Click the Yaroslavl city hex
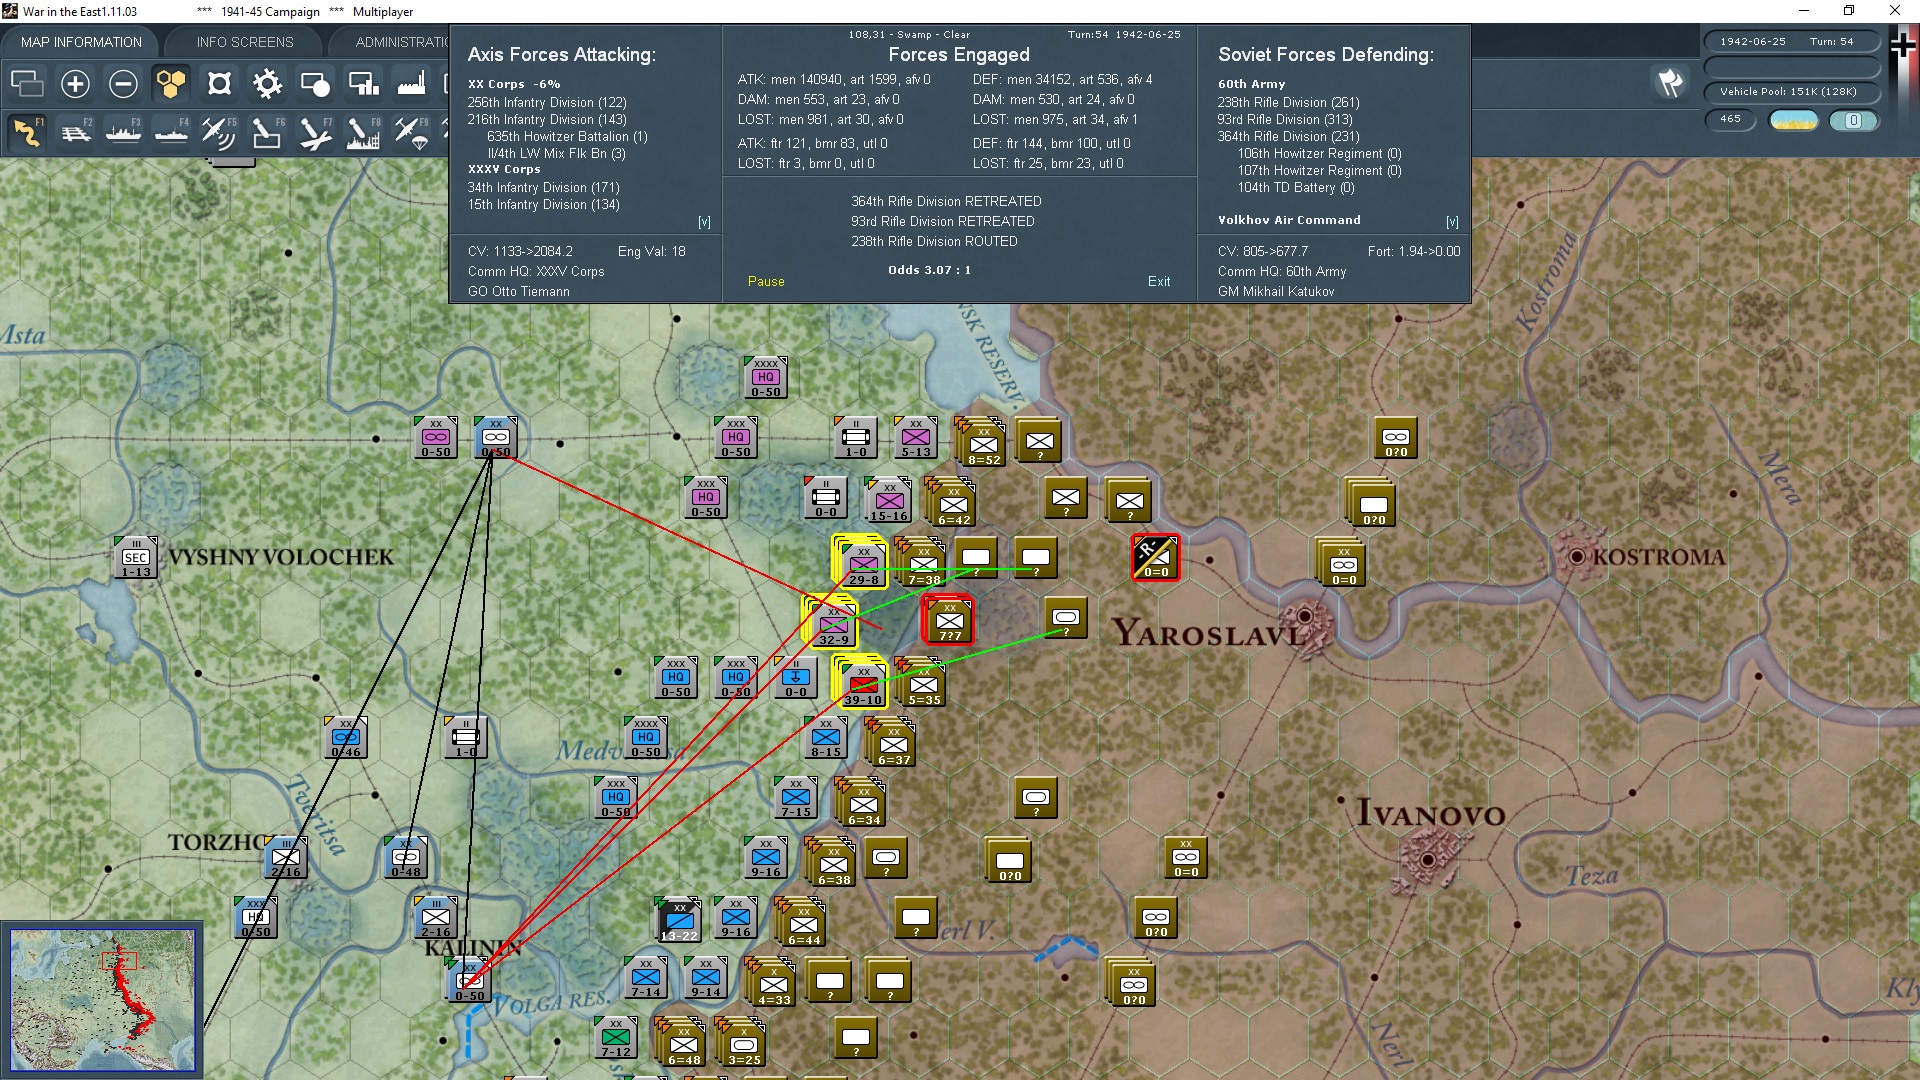 pos(1304,618)
